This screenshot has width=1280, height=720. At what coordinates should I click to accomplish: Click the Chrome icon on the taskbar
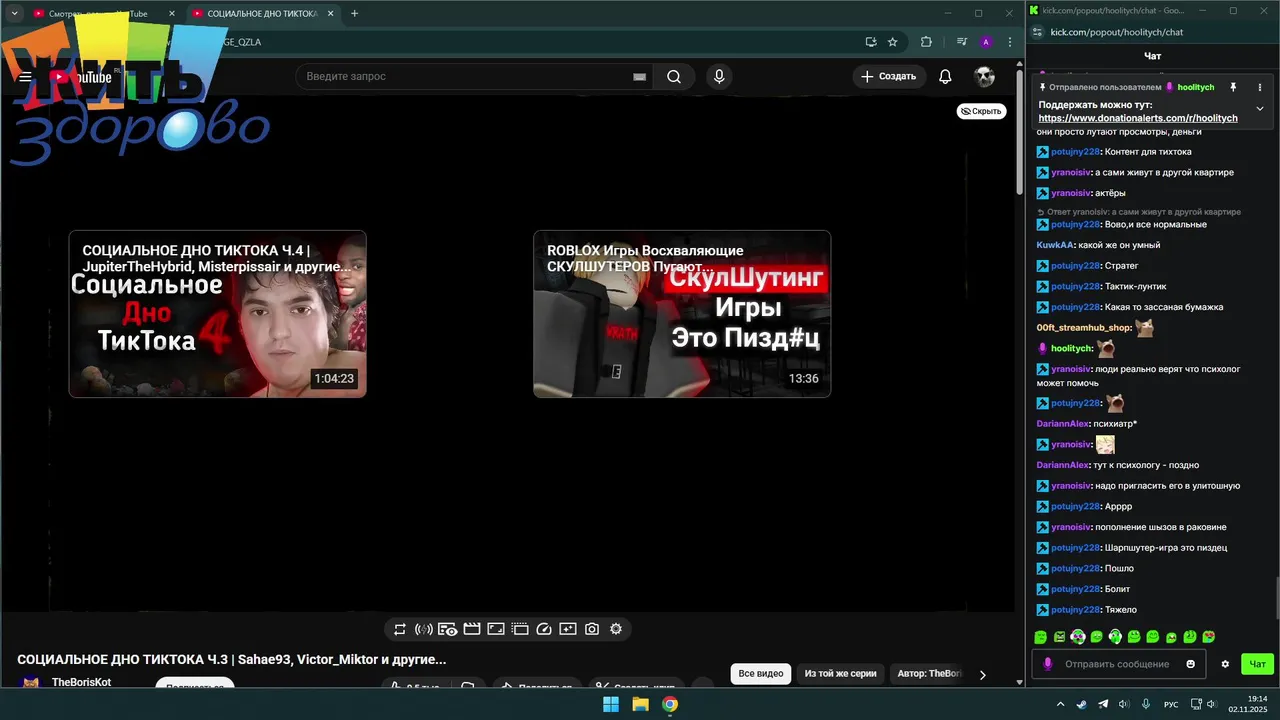pos(670,704)
